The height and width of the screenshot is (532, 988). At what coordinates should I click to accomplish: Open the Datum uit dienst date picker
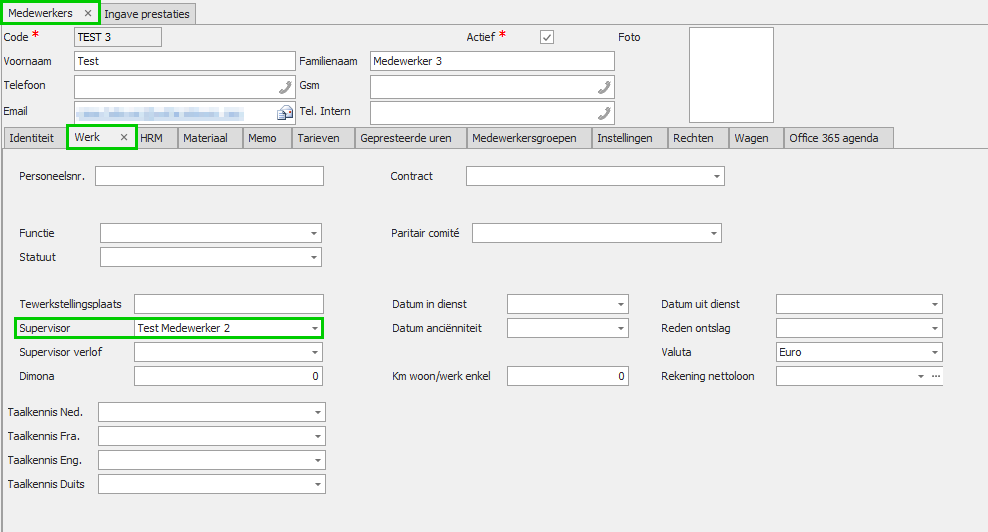(x=935, y=304)
